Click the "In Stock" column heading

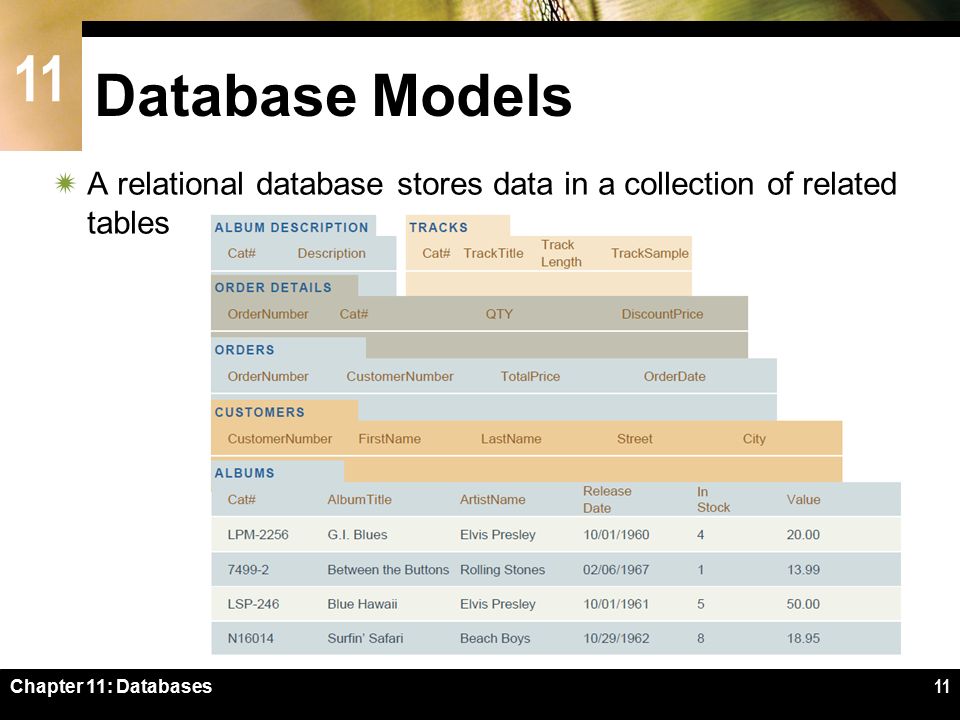(713, 500)
